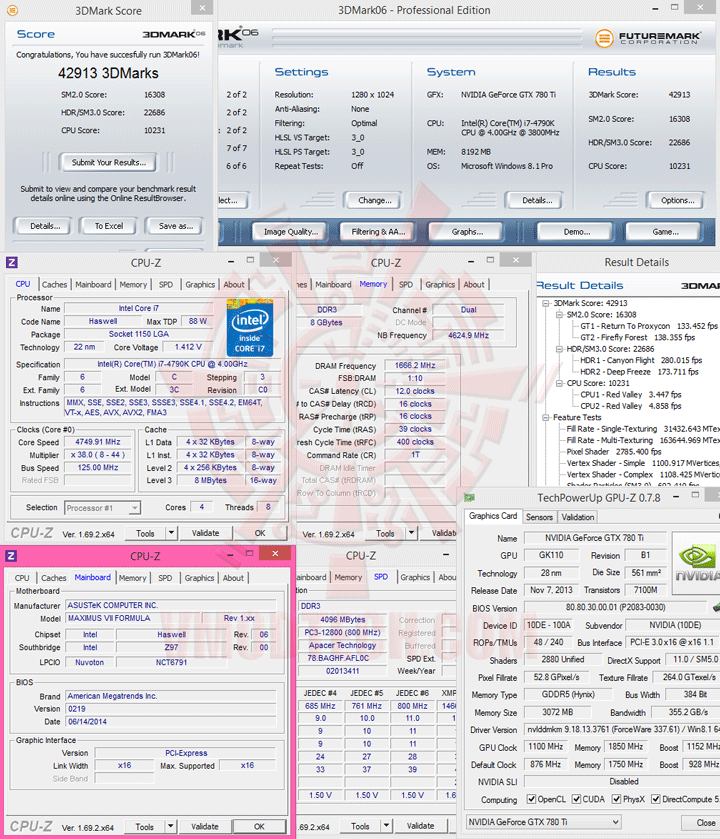The height and width of the screenshot is (839, 720).
Task: Select Pixel Shader 2785.400 fps row
Action: pos(614,452)
